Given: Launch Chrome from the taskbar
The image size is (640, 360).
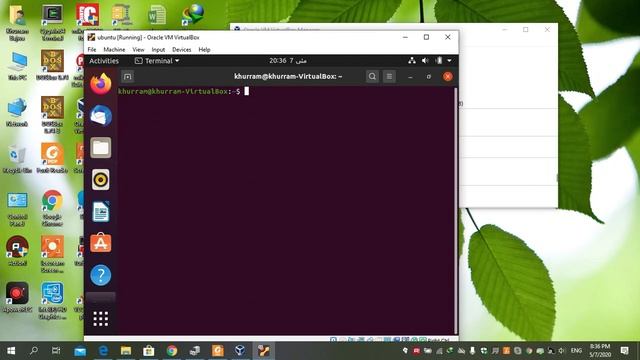Looking at the screenshot, I should tap(172, 351).
